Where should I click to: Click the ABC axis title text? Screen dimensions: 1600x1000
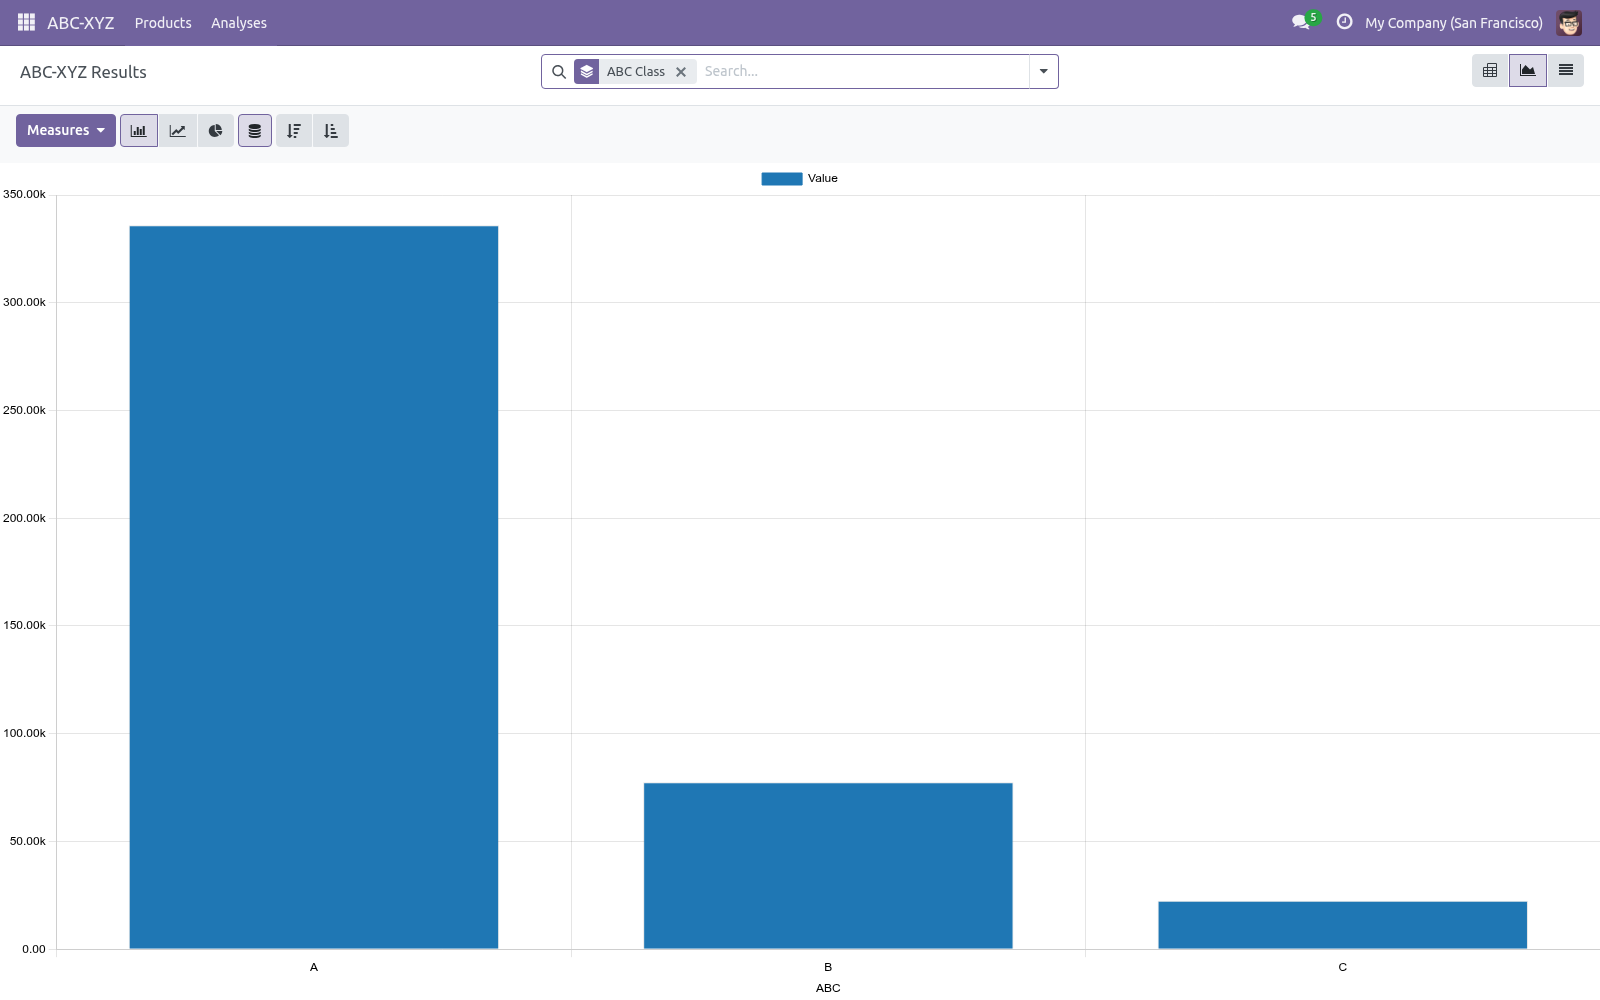(828, 988)
